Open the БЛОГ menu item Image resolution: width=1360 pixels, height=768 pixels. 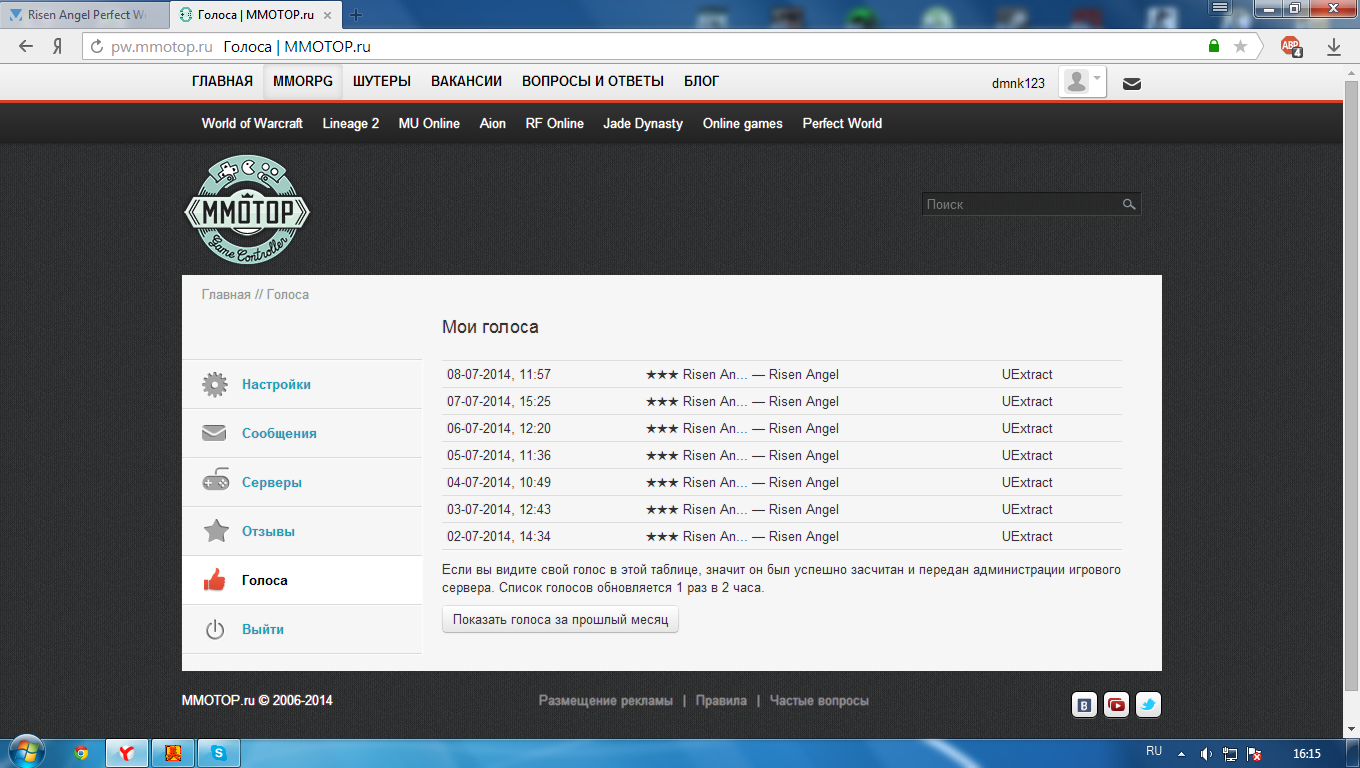(x=701, y=82)
